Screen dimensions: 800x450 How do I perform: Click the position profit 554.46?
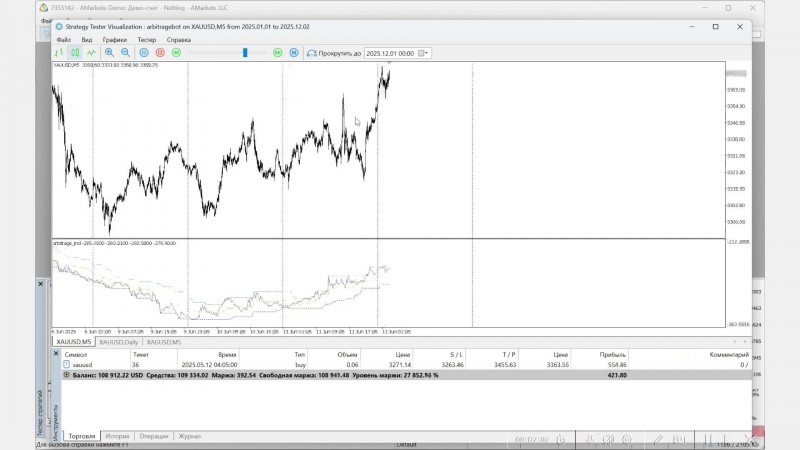coord(617,365)
